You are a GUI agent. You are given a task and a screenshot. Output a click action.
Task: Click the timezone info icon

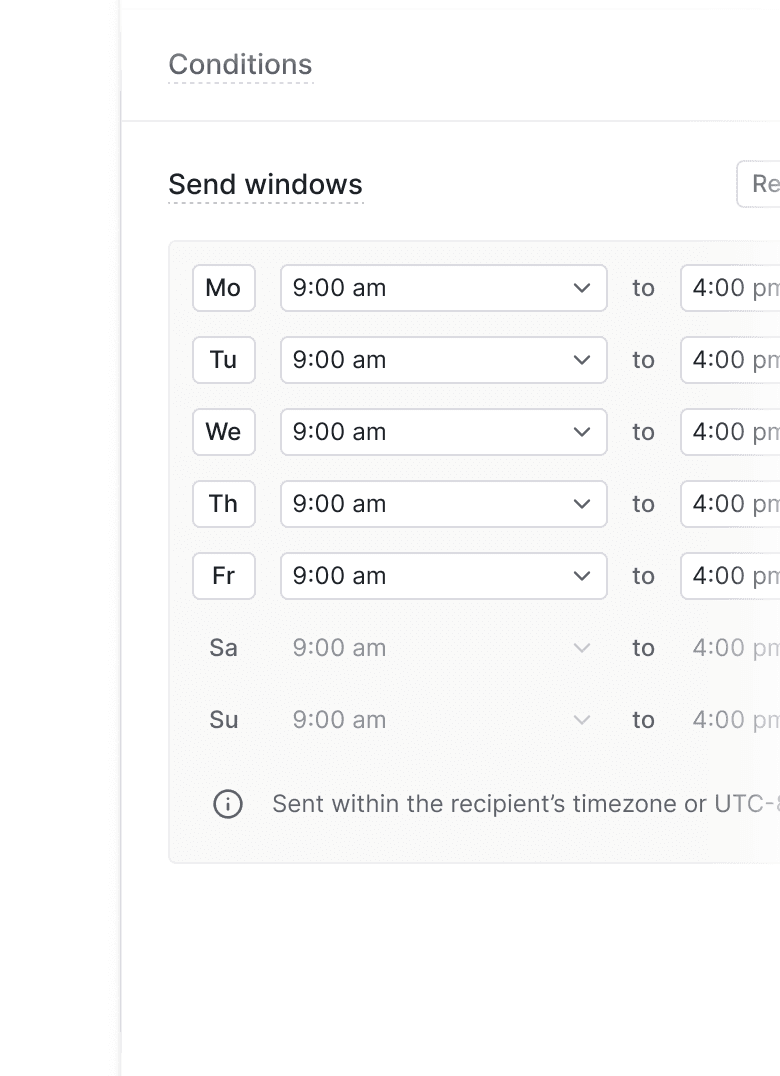(x=227, y=804)
